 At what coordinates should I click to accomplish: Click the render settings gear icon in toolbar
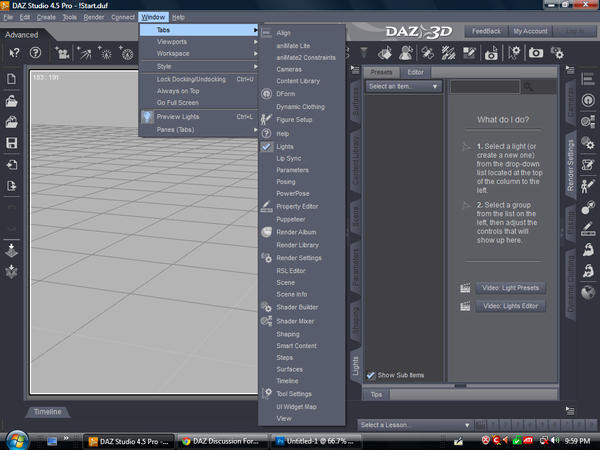click(557, 53)
